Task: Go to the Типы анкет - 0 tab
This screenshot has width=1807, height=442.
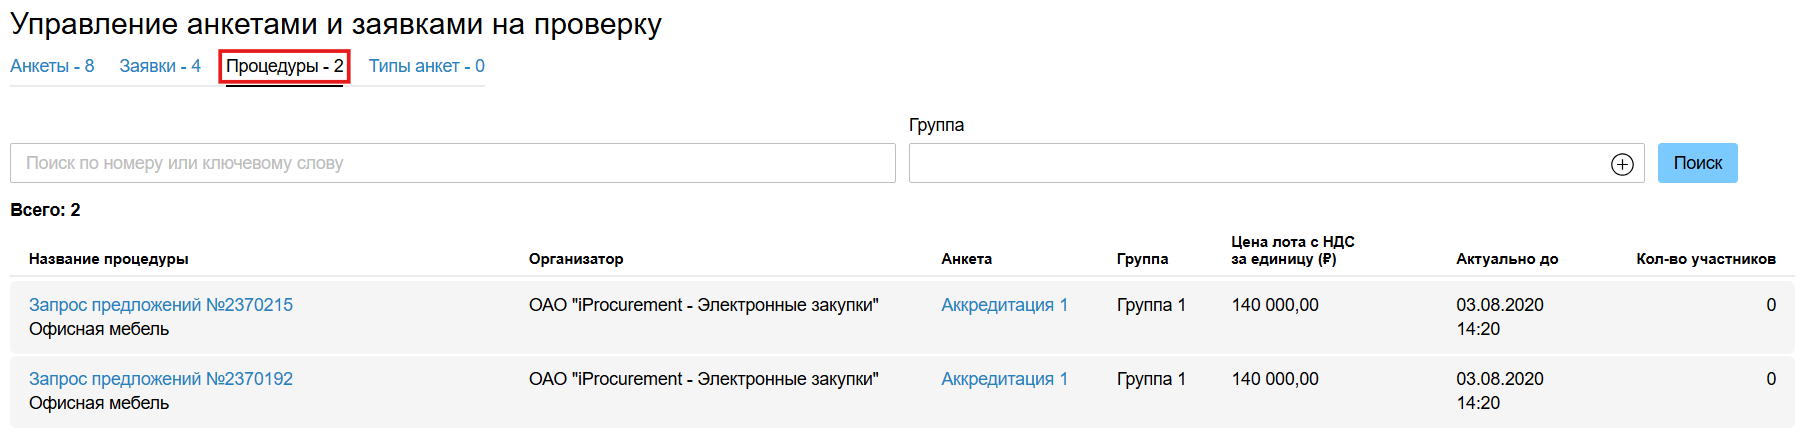Action: (x=426, y=66)
